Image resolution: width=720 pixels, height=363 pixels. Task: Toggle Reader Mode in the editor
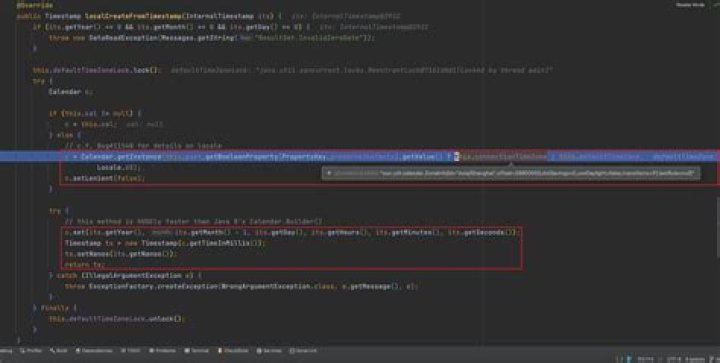tap(690, 5)
